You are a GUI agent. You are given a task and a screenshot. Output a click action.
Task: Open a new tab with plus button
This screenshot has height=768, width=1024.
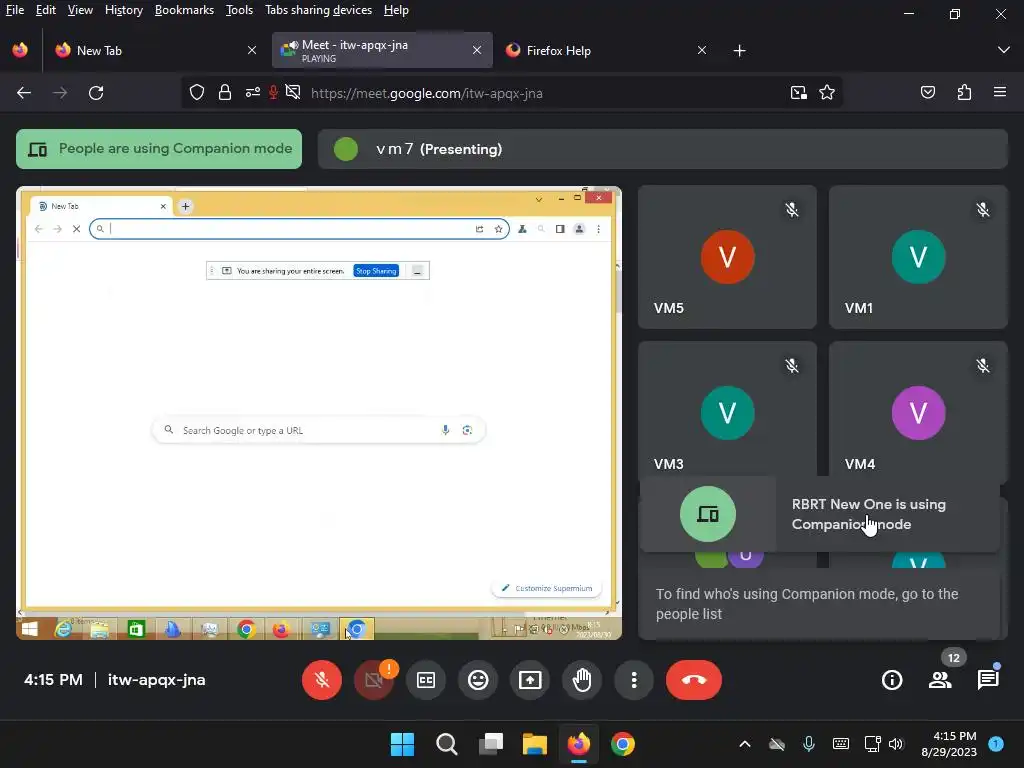[x=739, y=50]
